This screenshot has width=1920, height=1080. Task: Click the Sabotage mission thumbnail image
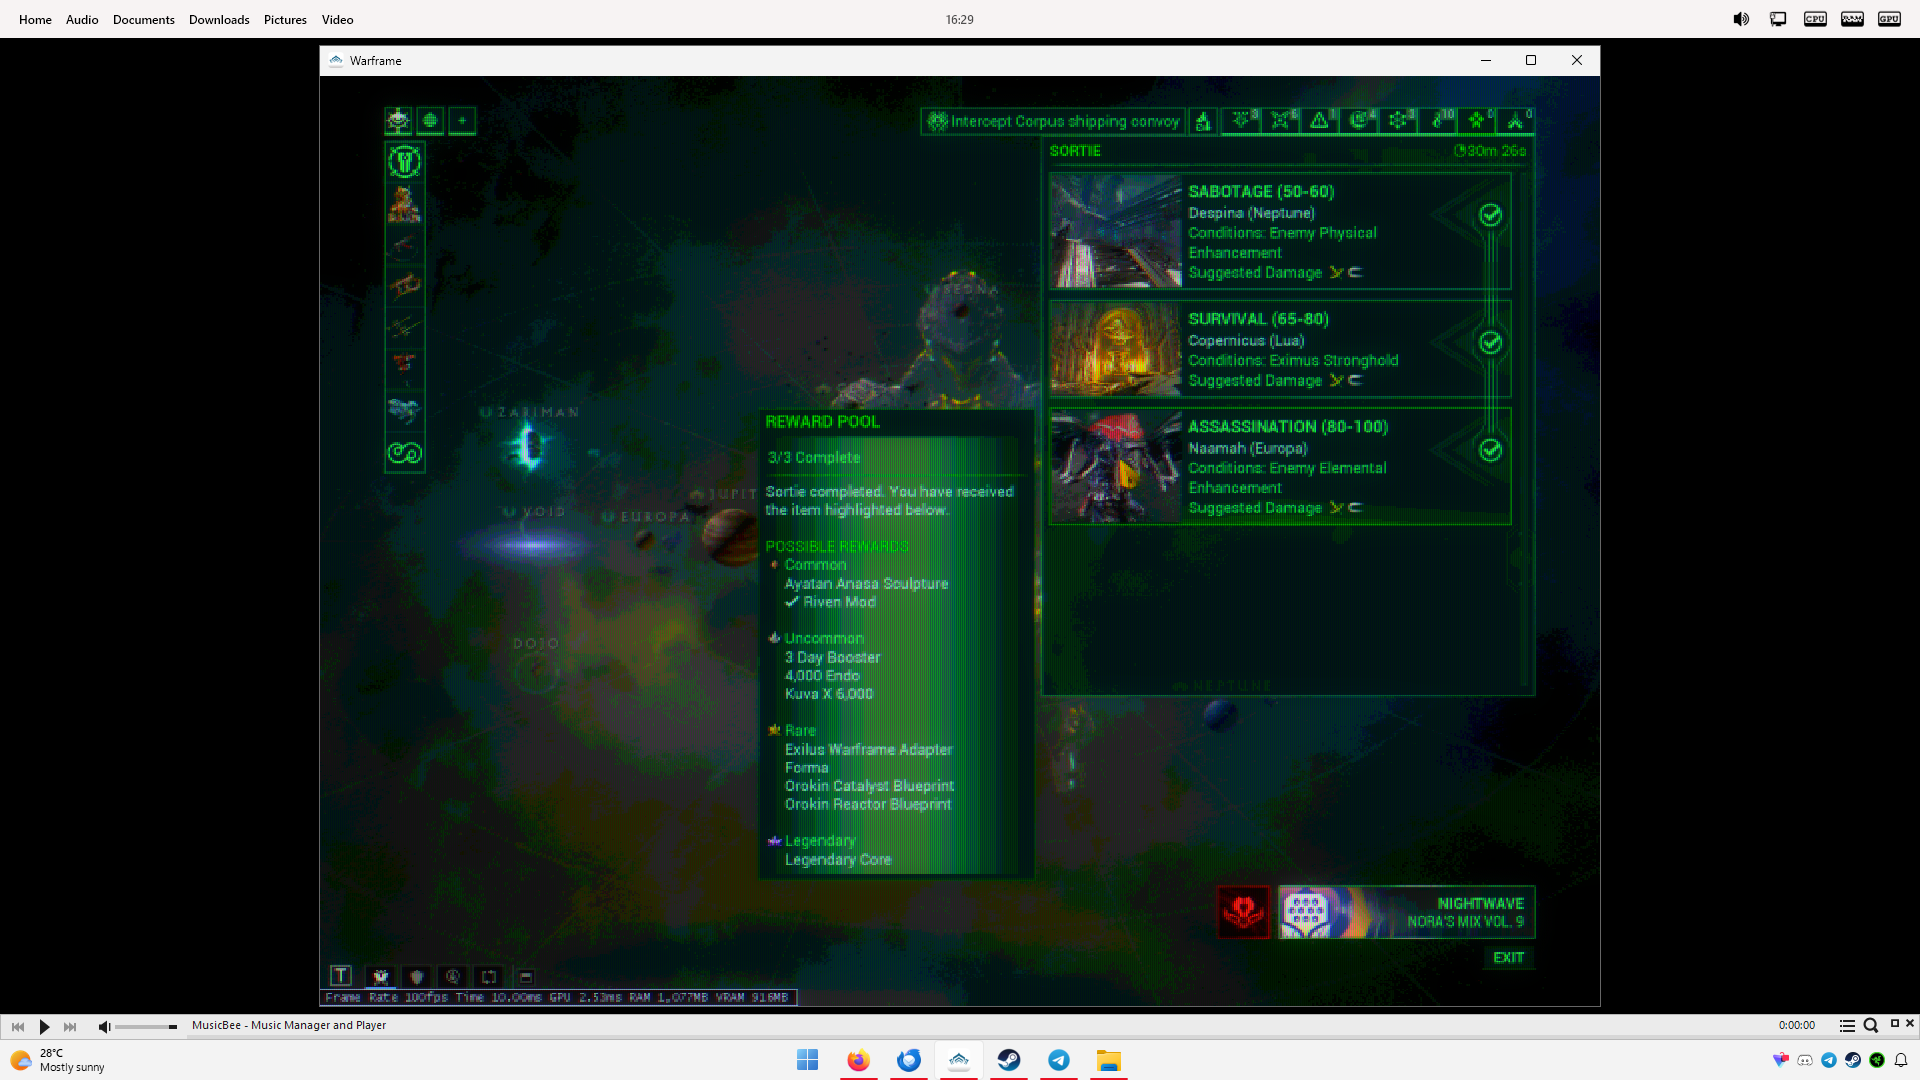point(1116,231)
